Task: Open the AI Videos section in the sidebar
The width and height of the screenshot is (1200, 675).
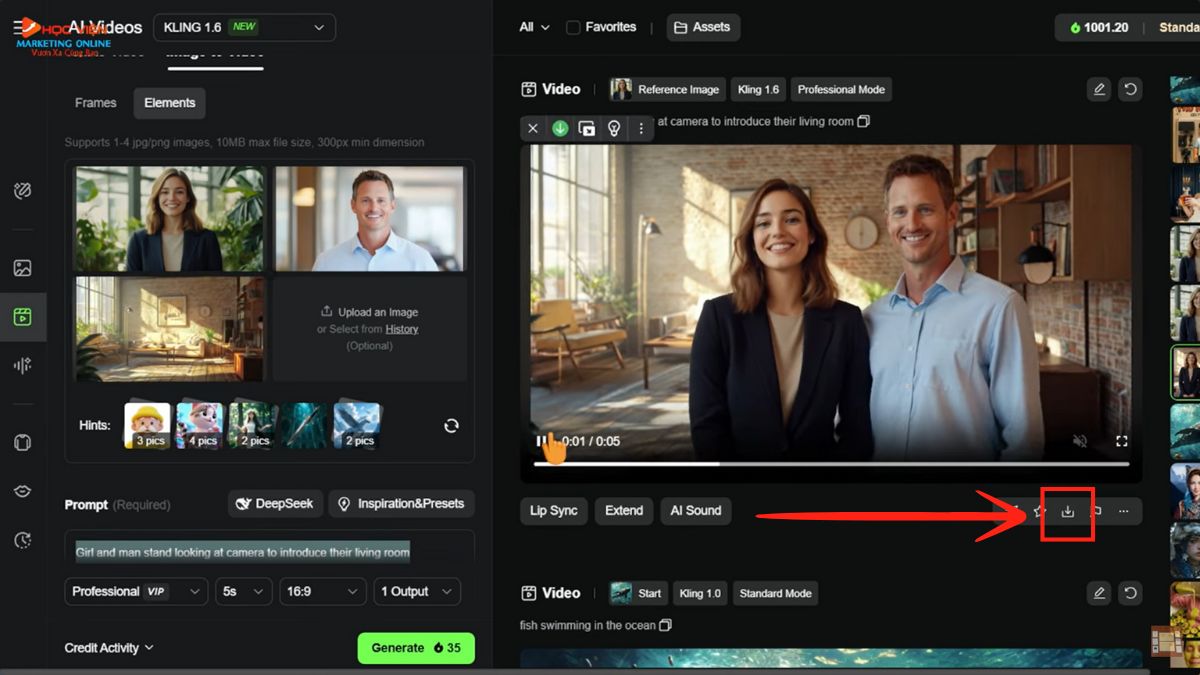Action: point(23,317)
